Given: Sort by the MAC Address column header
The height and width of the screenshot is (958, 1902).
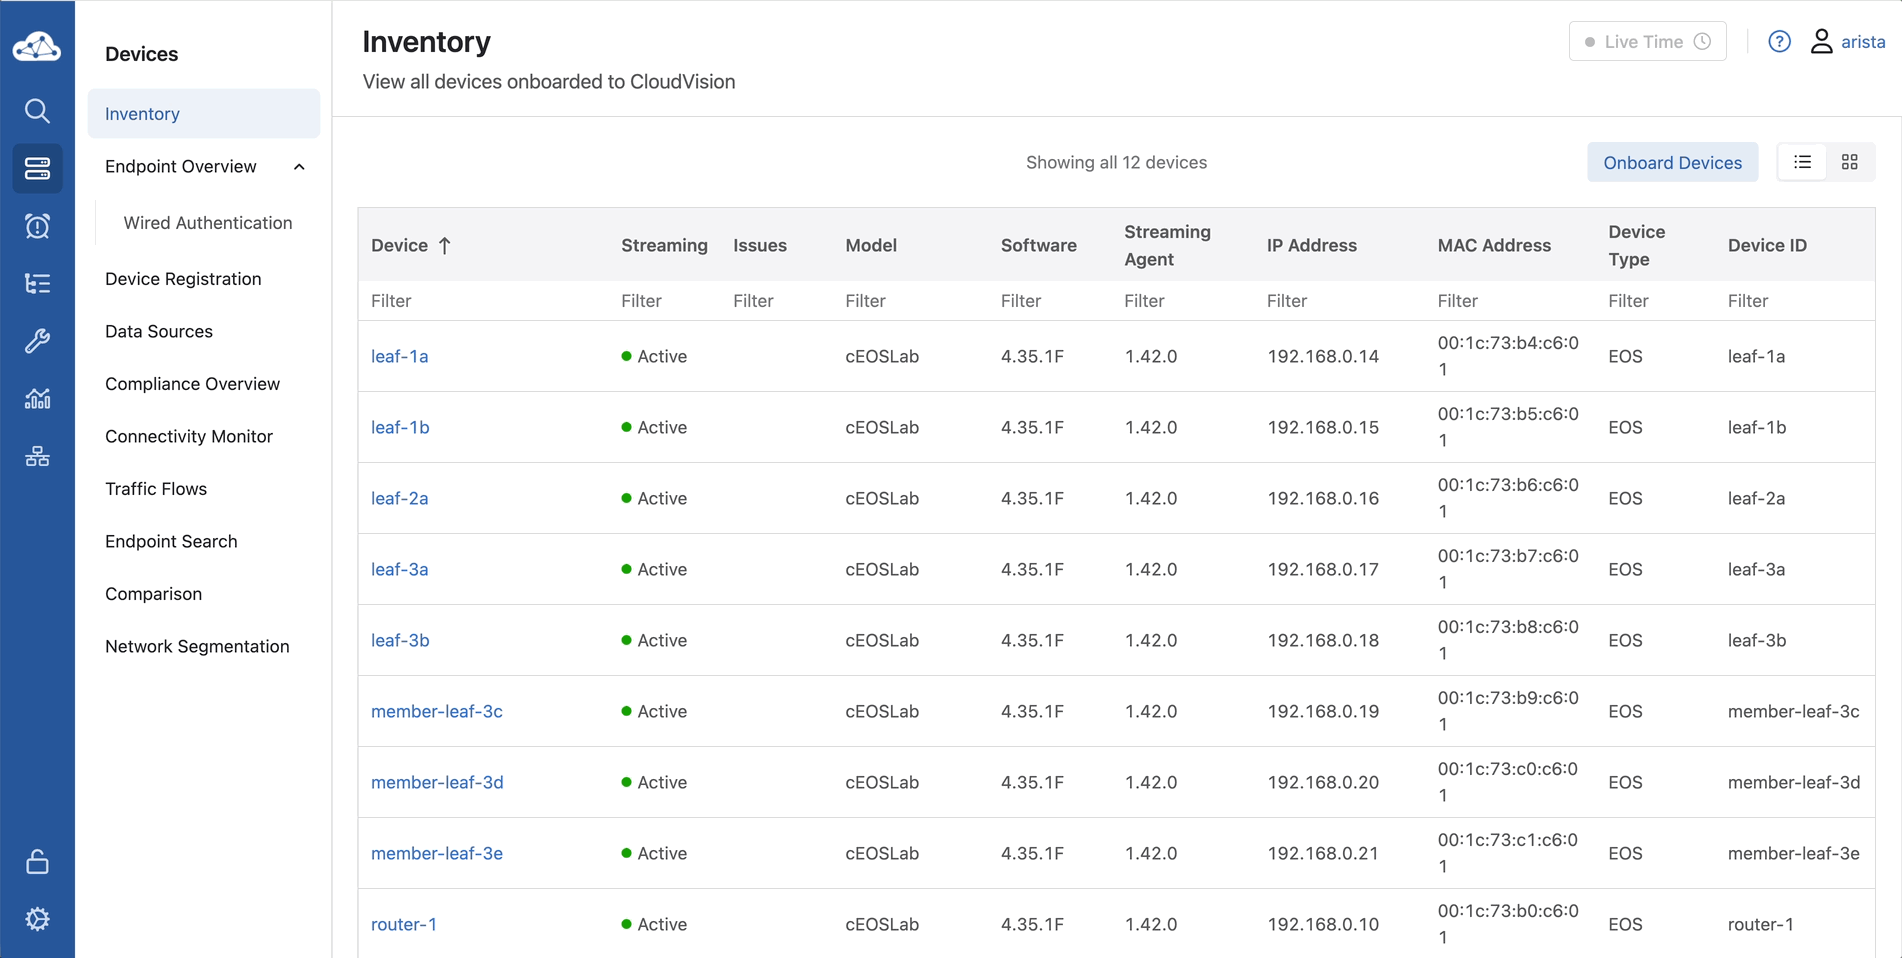Looking at the screenshot, I should [x=1494, y=246].
